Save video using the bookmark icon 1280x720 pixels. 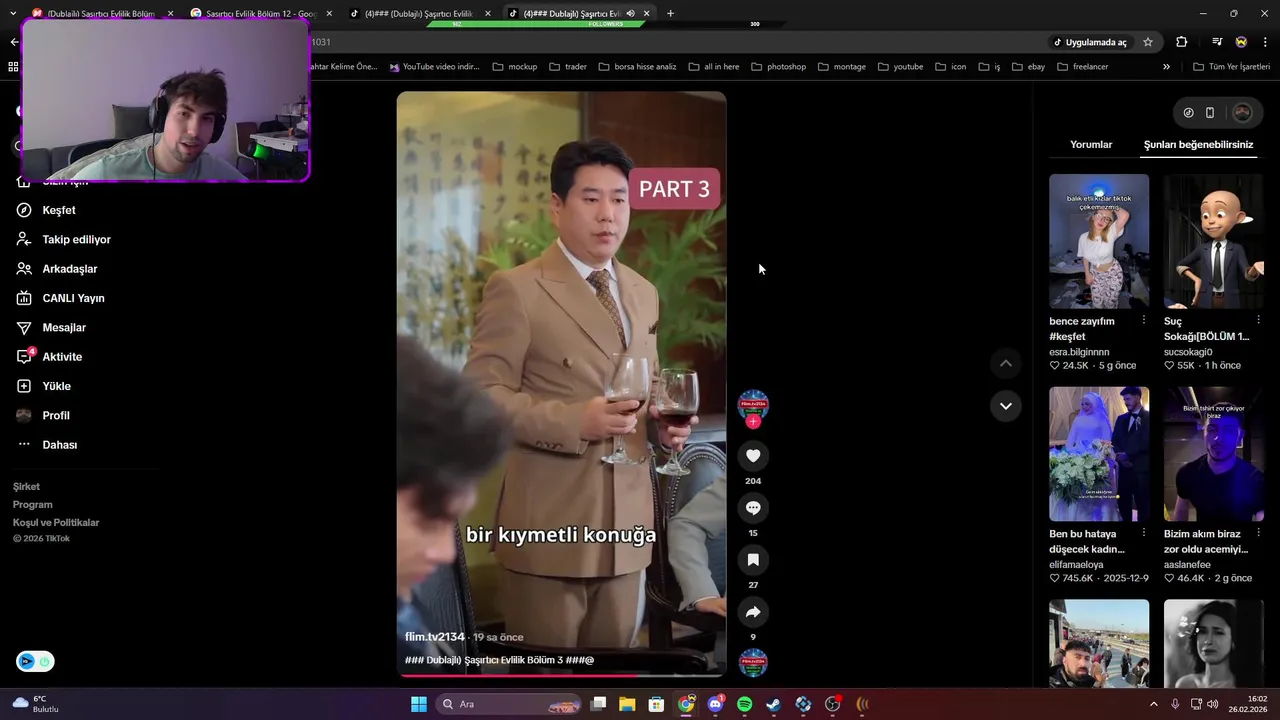pos(753,560)
